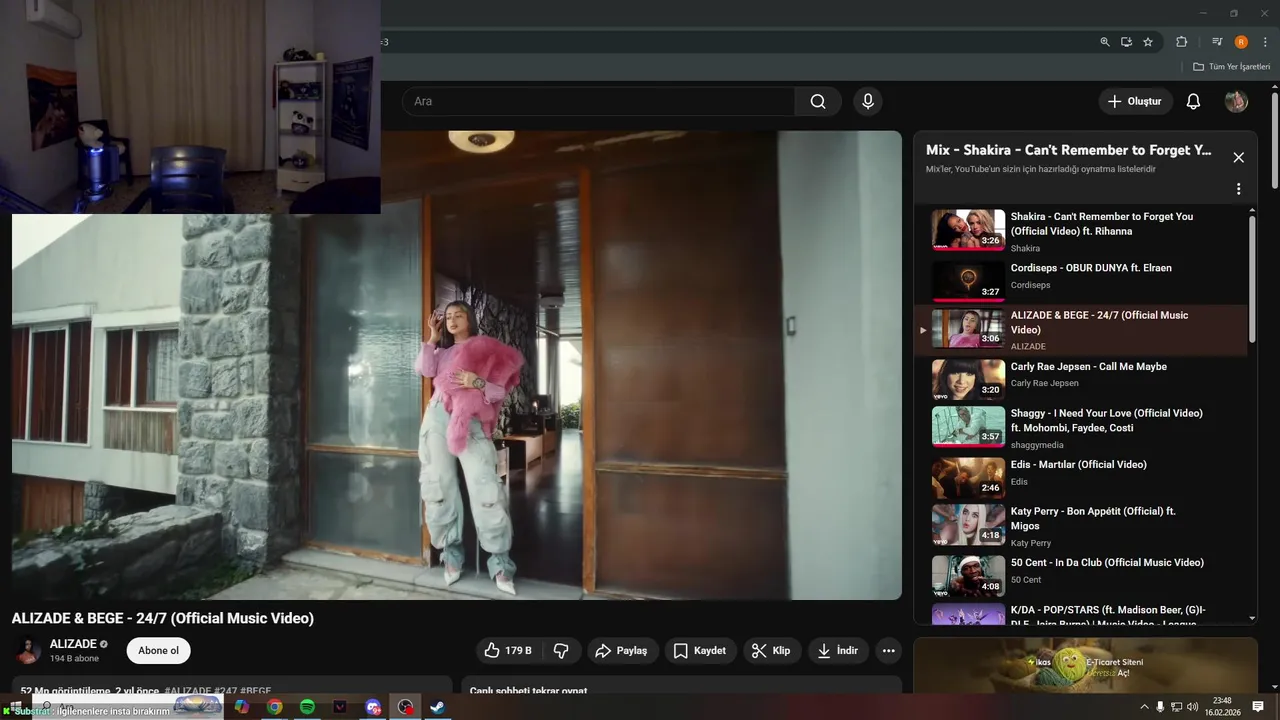1280x720 pixels.
Task: Open Chrome three-dot menu
Action: click(x=1265, y=42)
